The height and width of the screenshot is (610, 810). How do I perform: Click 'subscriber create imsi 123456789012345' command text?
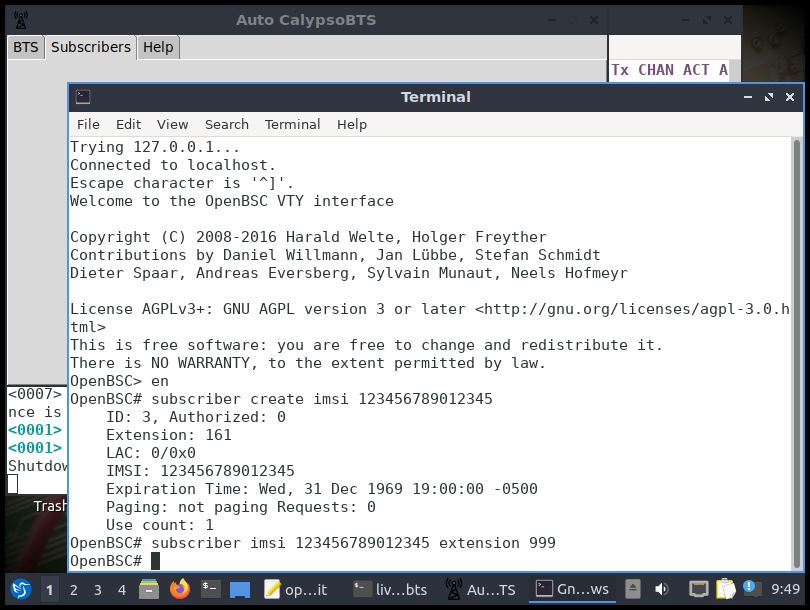[322, 399]
